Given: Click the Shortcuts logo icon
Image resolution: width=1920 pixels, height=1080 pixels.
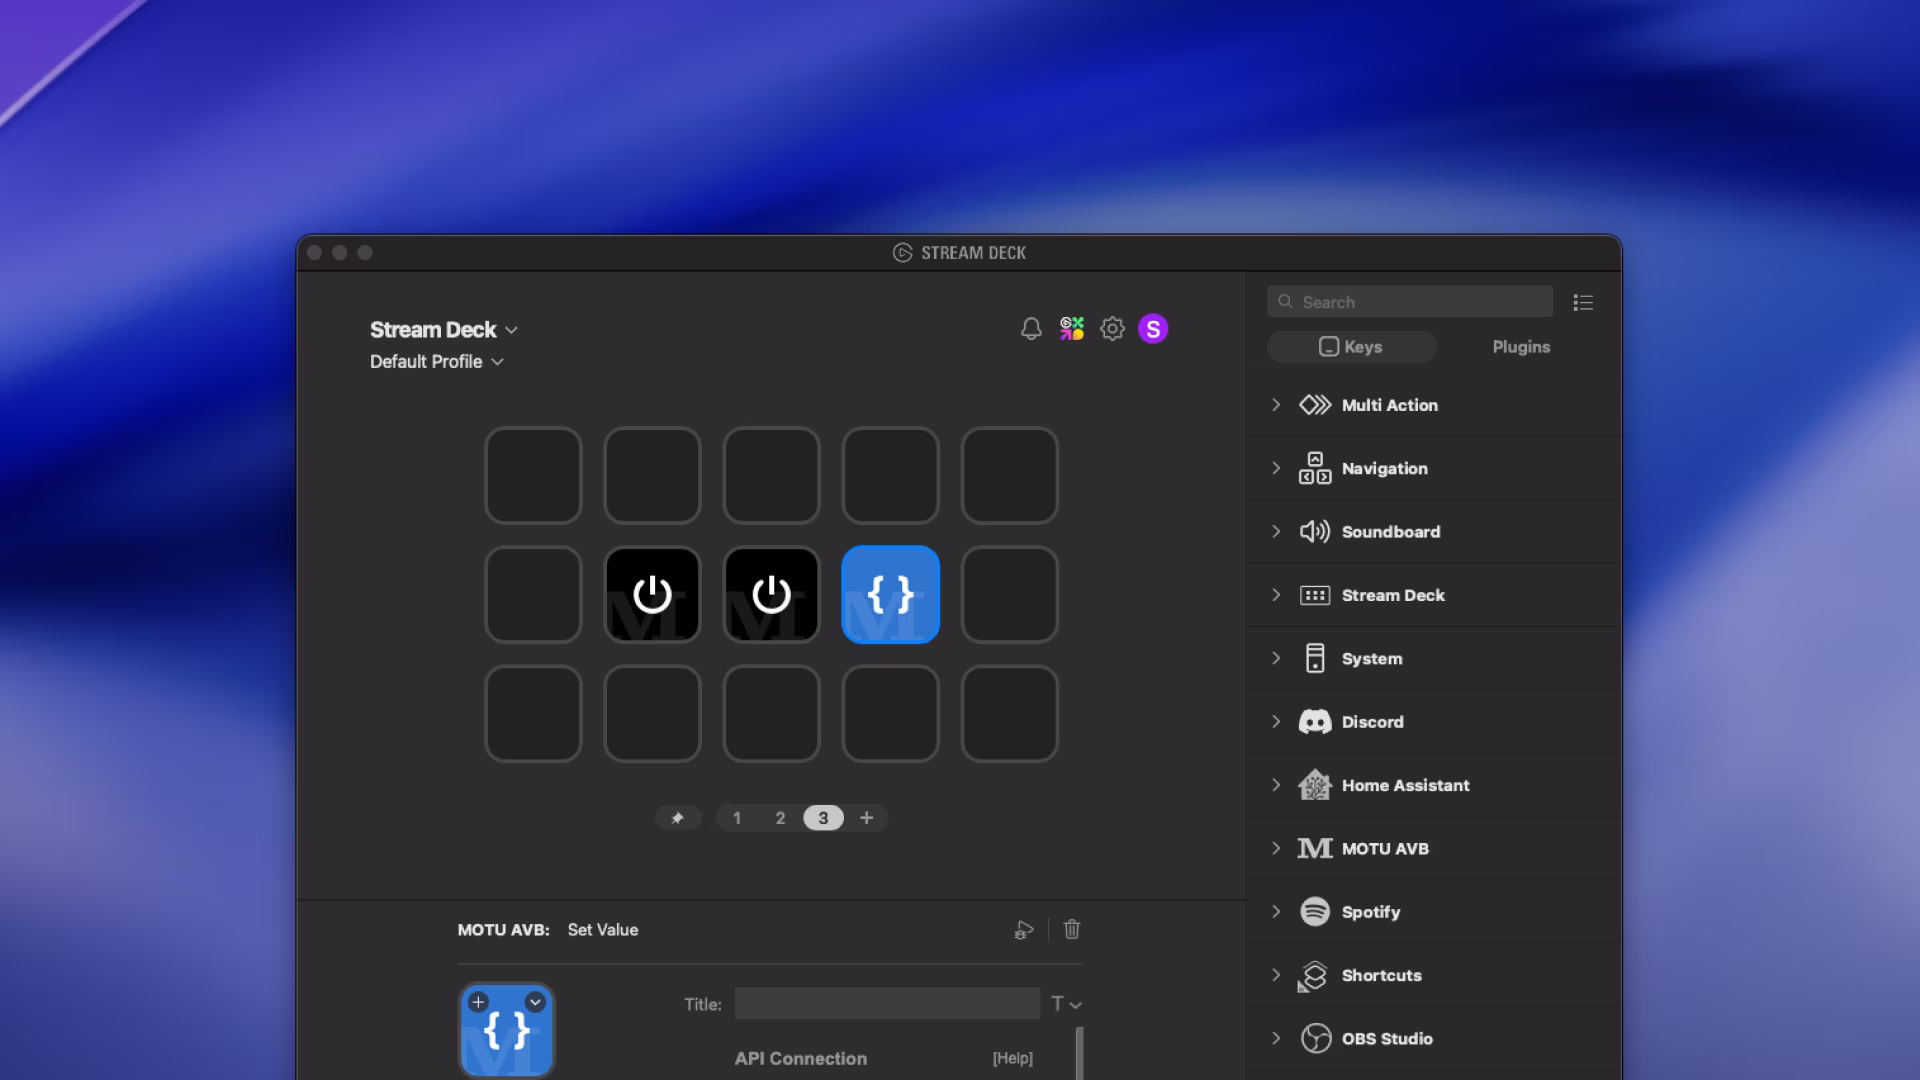Looking at the screenshot, I should click(x=1315, y=975).
